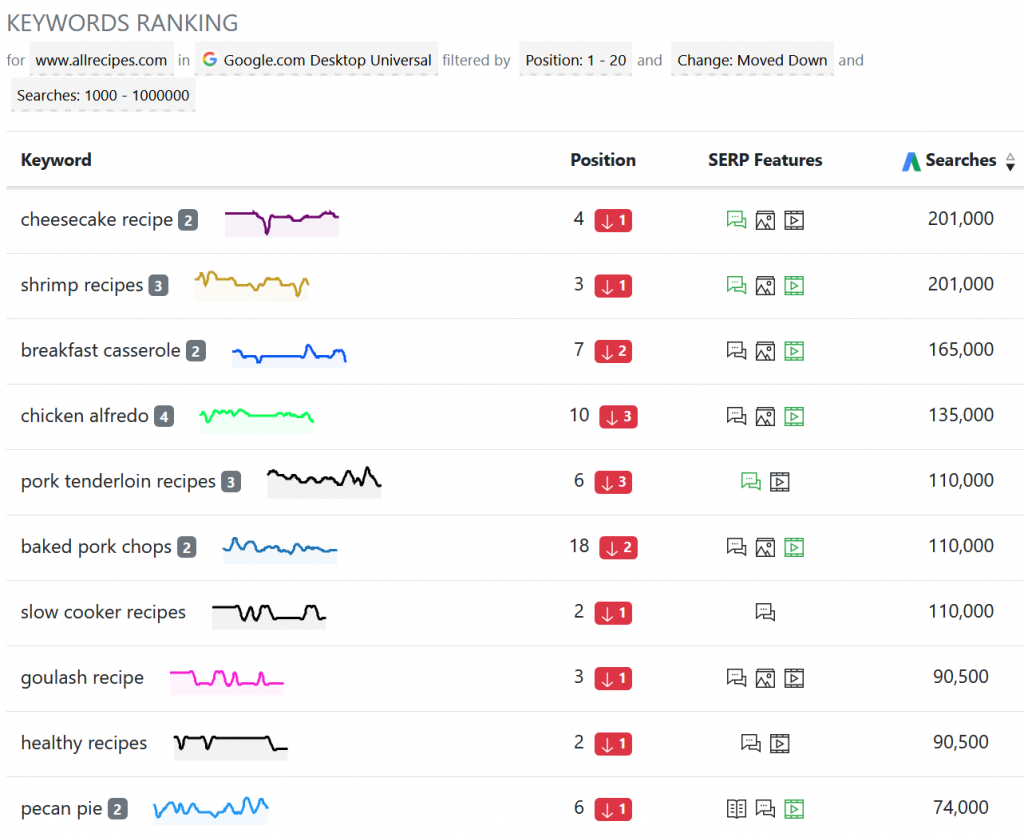Click image pack icon in cheesecake recipe row

click(x=765, y=220)
